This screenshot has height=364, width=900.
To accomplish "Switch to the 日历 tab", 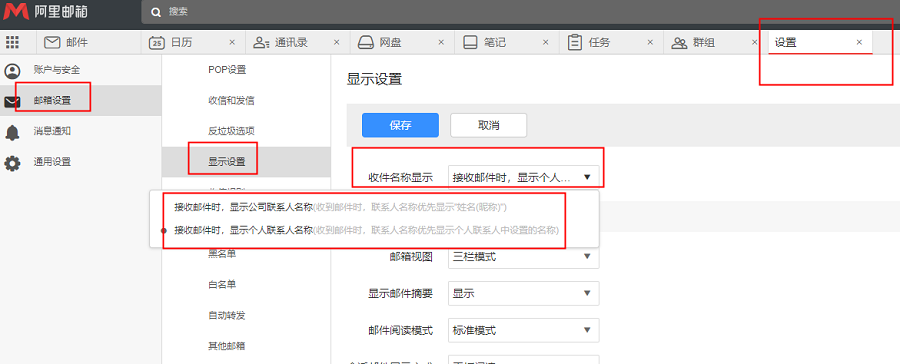I will (193, 42).
